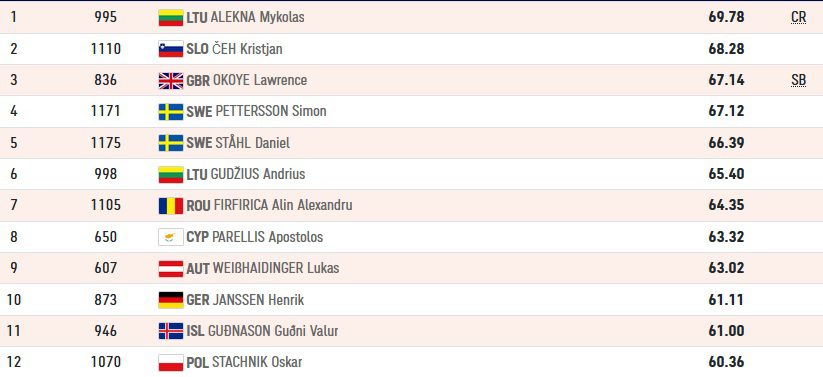Image resolution: width=823 pixels, height=377 pixels.
Task: Click the Germany flag next to JANSSEN Henrik
Action: 171,300
